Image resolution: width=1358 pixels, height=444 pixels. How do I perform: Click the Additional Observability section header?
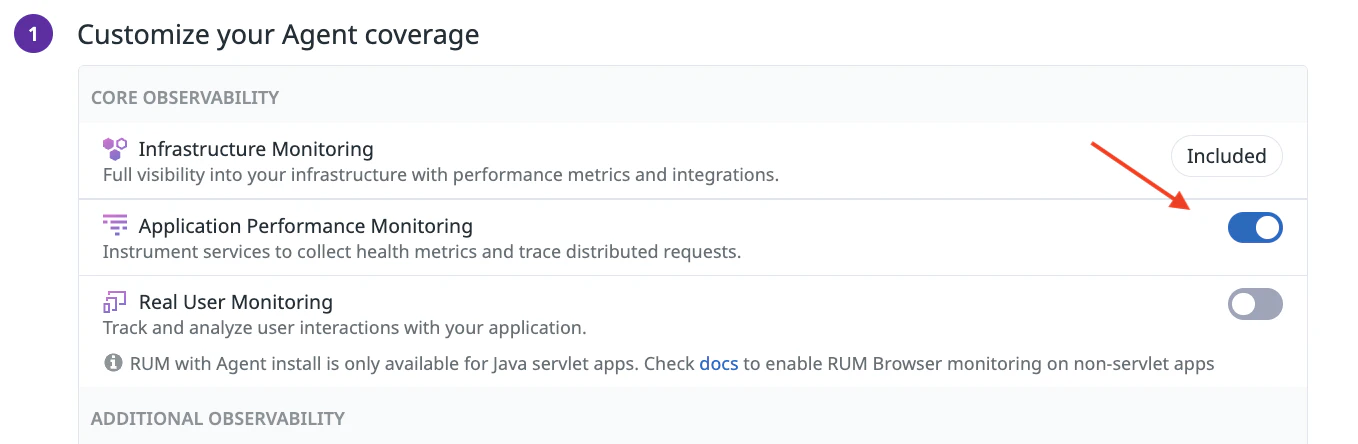218,418
